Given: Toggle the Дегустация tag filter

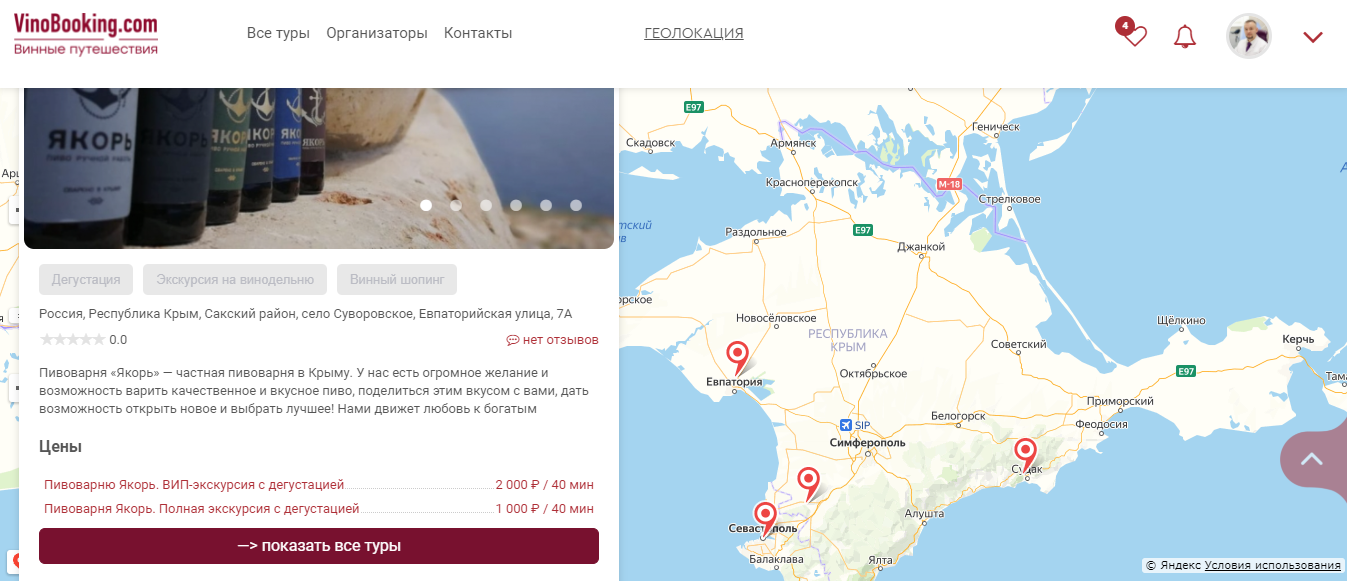Looking at the screenshot, I should [x=86, y=280].
